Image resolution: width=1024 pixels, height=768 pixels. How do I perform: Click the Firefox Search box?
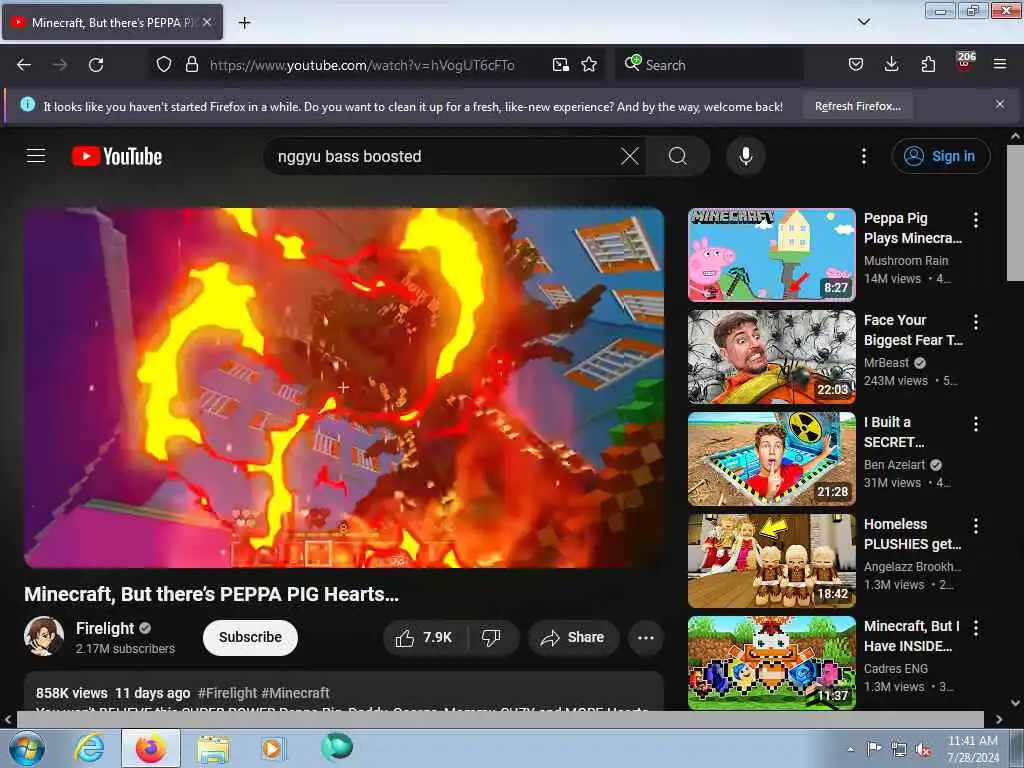(709, 65)
